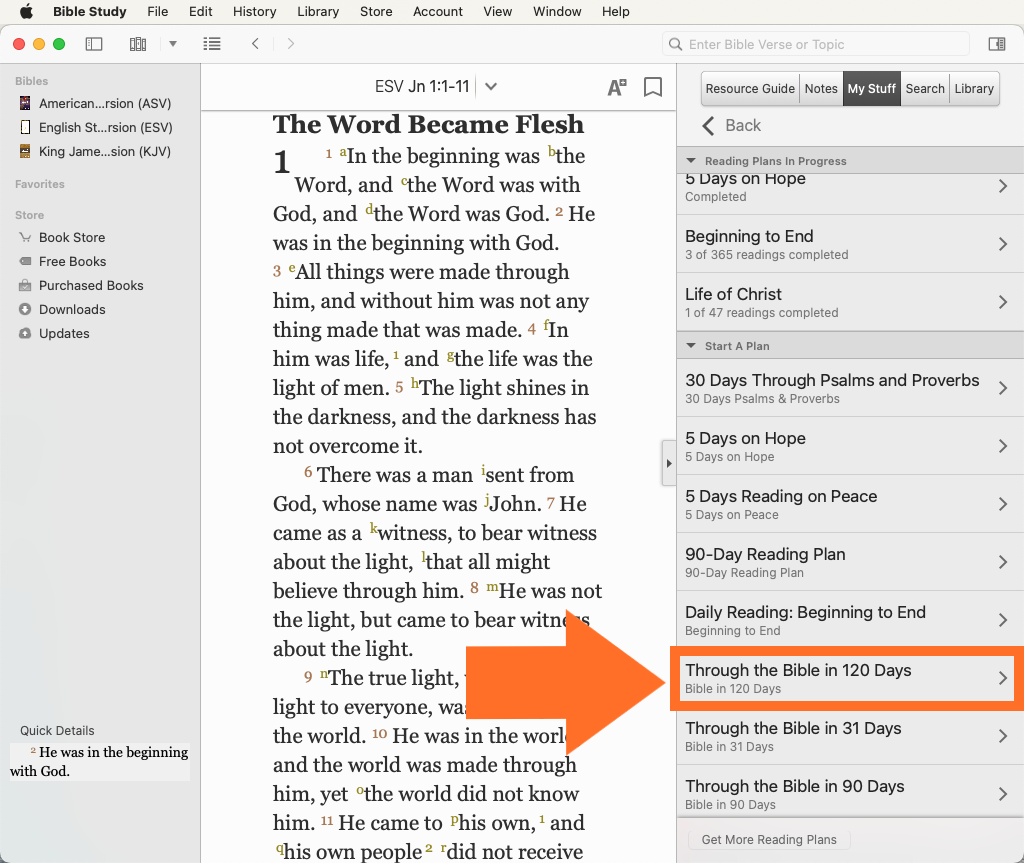The height and width of the screenshot is (863, 1024).
Task: Bookmark the current passage
Action: click(653, 87)
